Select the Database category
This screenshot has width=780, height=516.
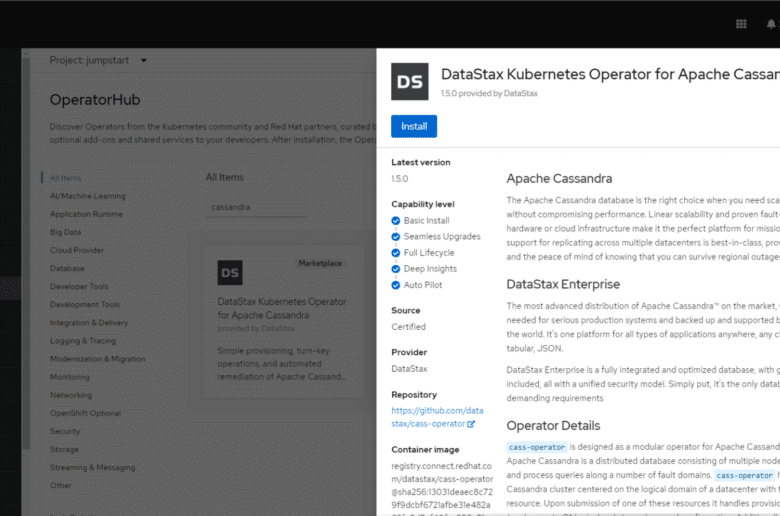coord(67,268)
